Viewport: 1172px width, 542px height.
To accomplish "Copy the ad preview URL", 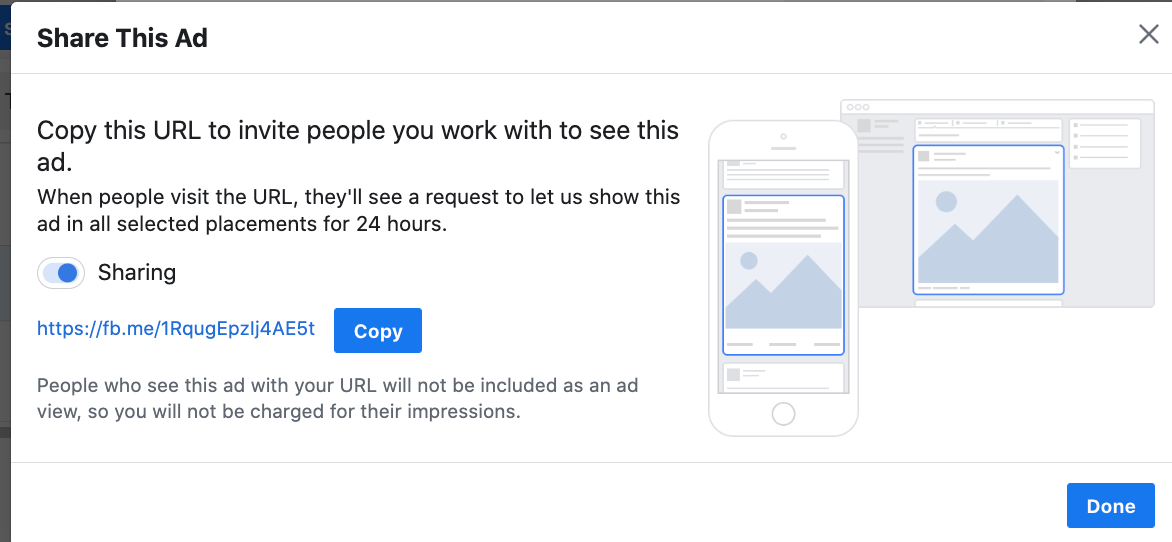I will (x=377, y=330).
